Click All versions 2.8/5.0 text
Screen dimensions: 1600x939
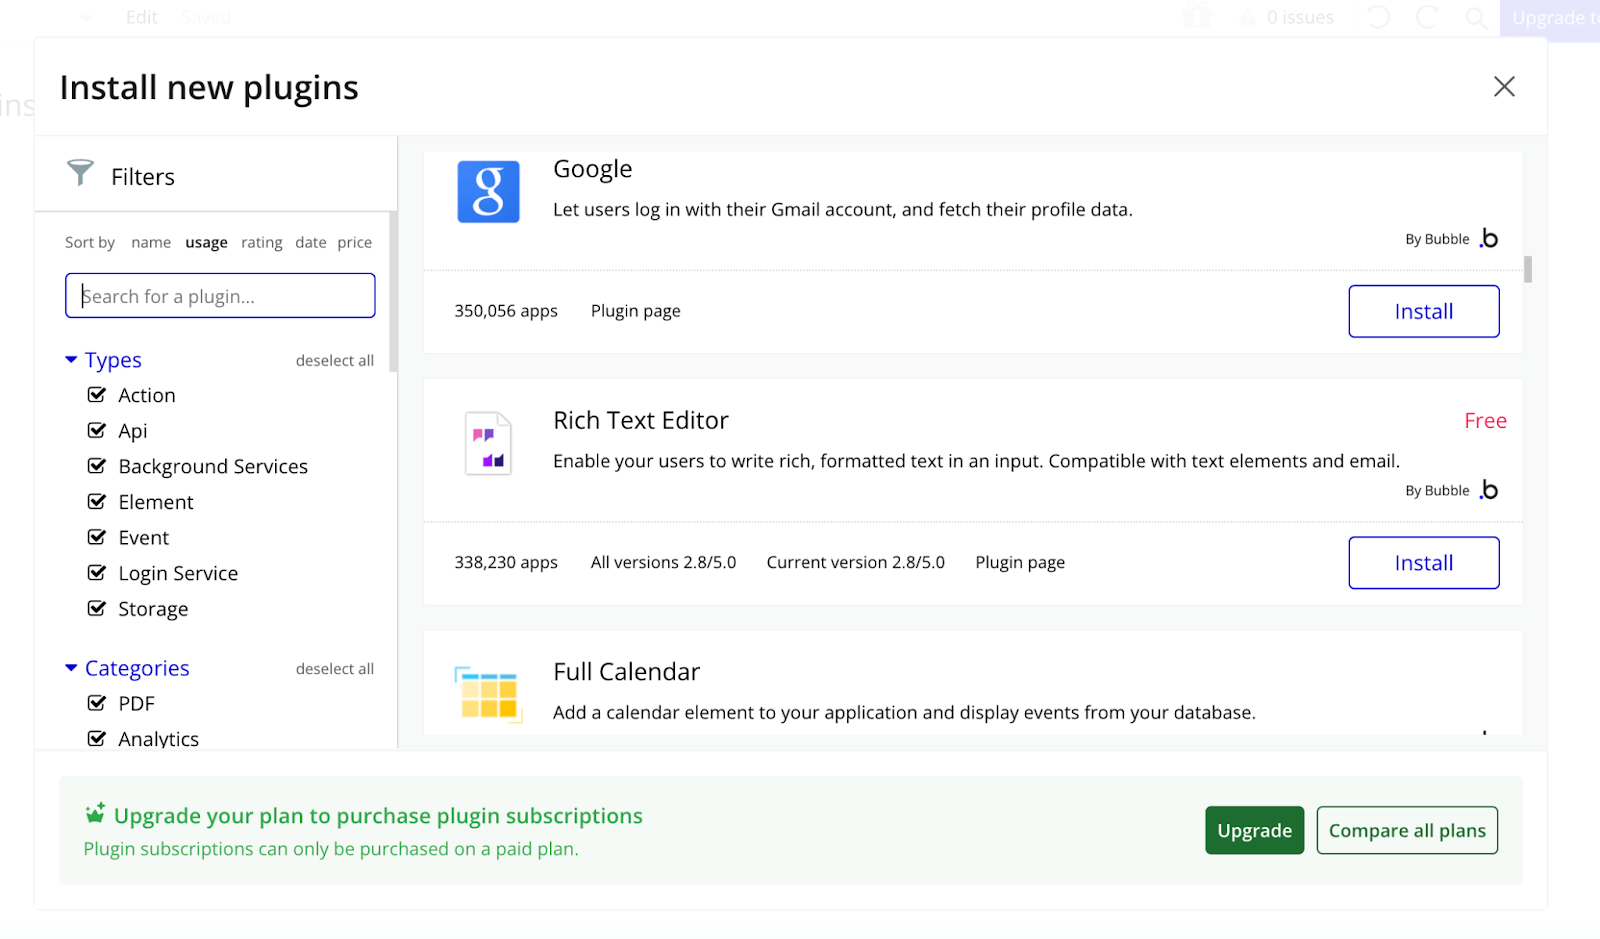663,562
